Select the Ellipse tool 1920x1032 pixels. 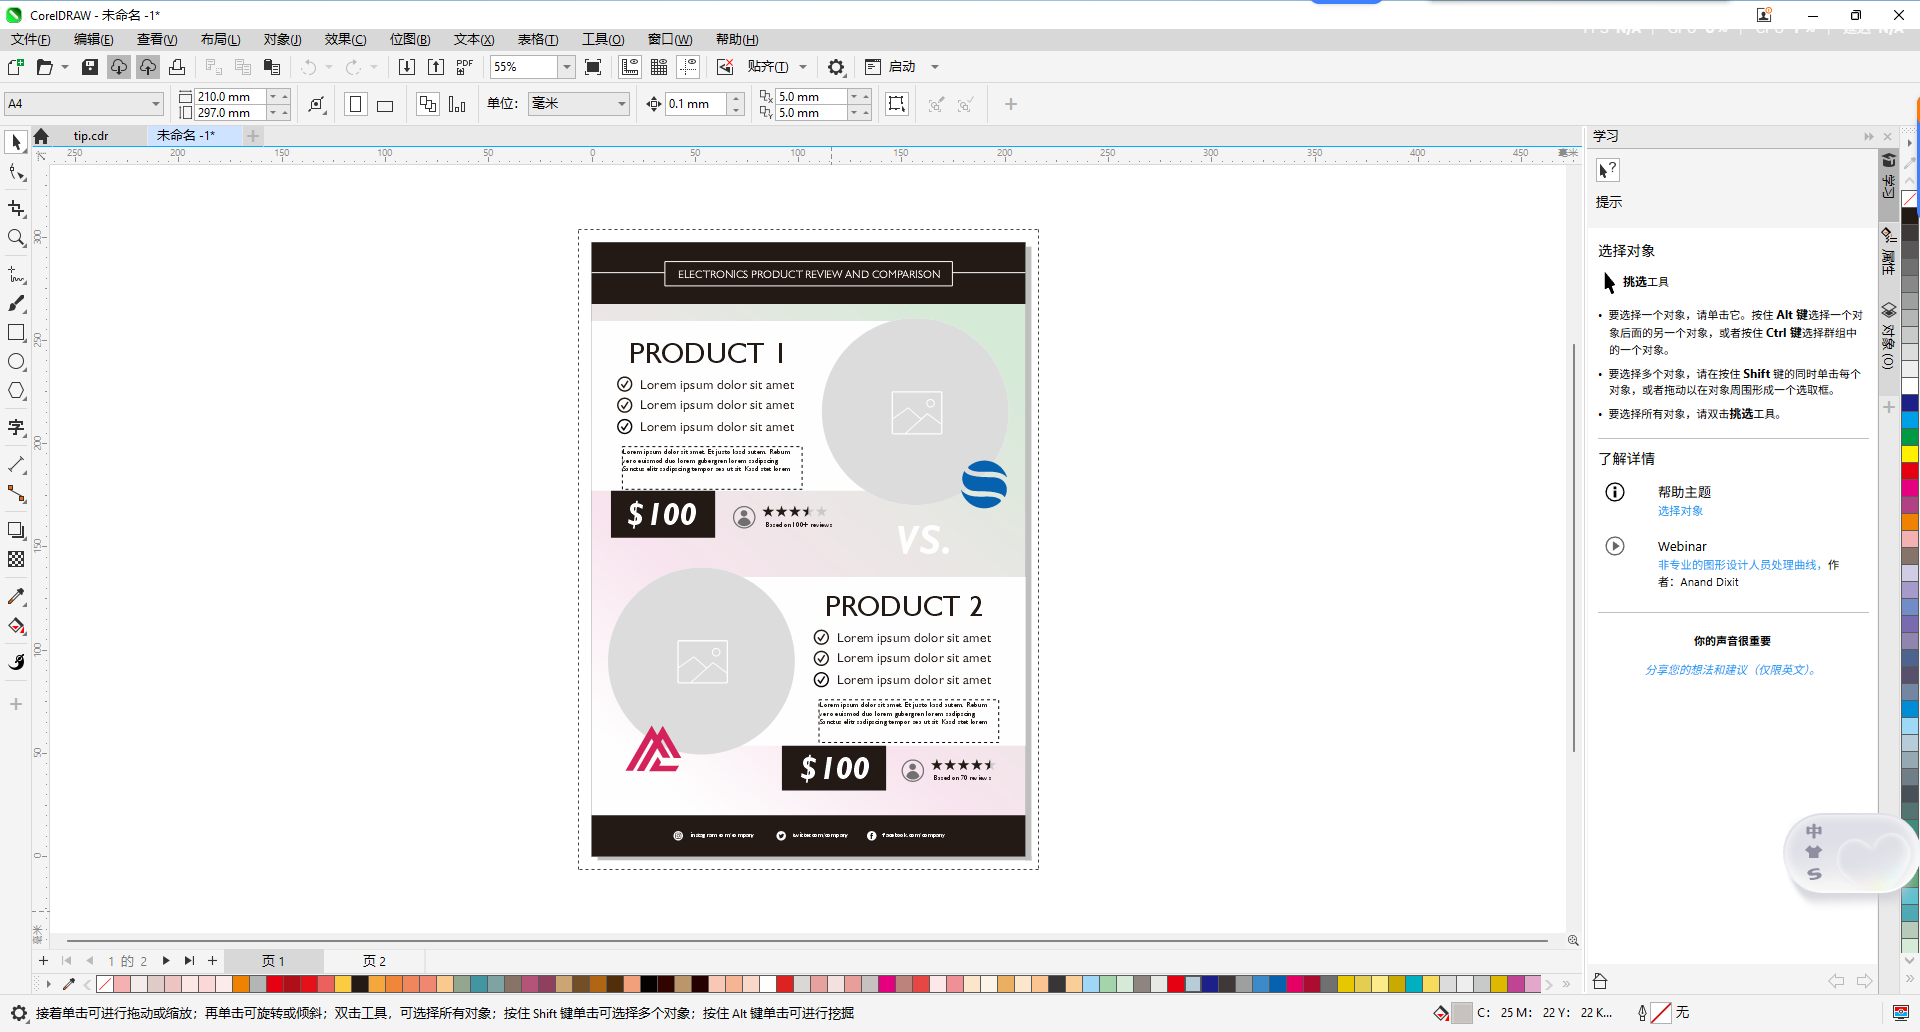pos(16,362)
